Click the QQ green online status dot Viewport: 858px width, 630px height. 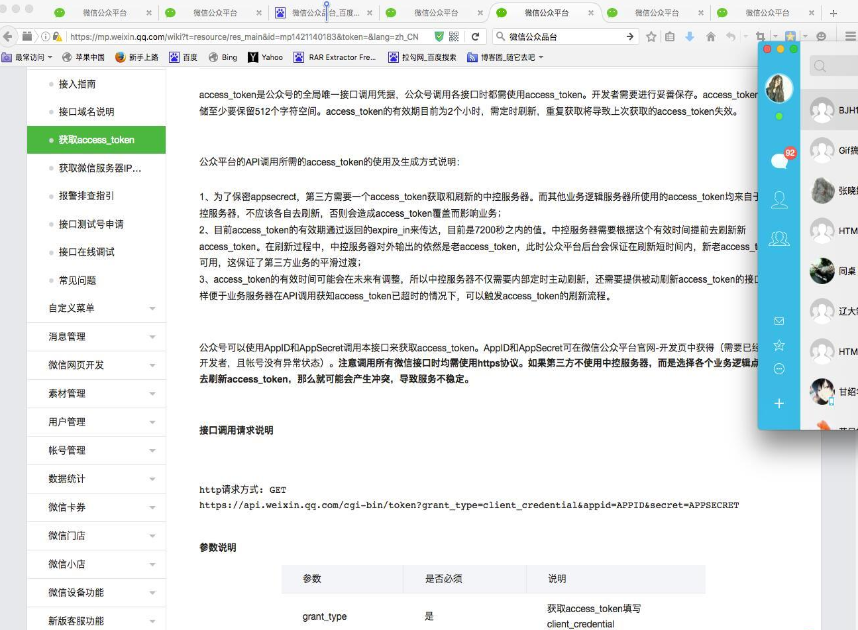779,116
